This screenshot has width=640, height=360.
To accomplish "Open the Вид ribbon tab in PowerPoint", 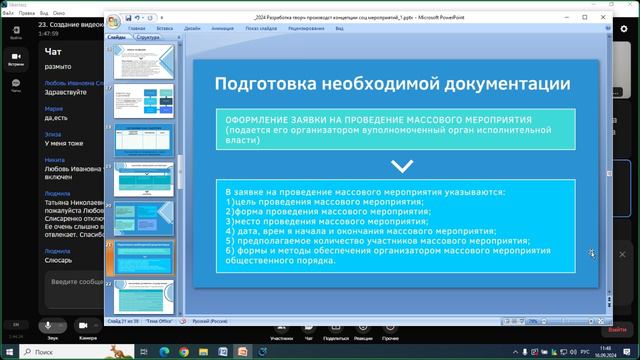I will tap(339, 29).
